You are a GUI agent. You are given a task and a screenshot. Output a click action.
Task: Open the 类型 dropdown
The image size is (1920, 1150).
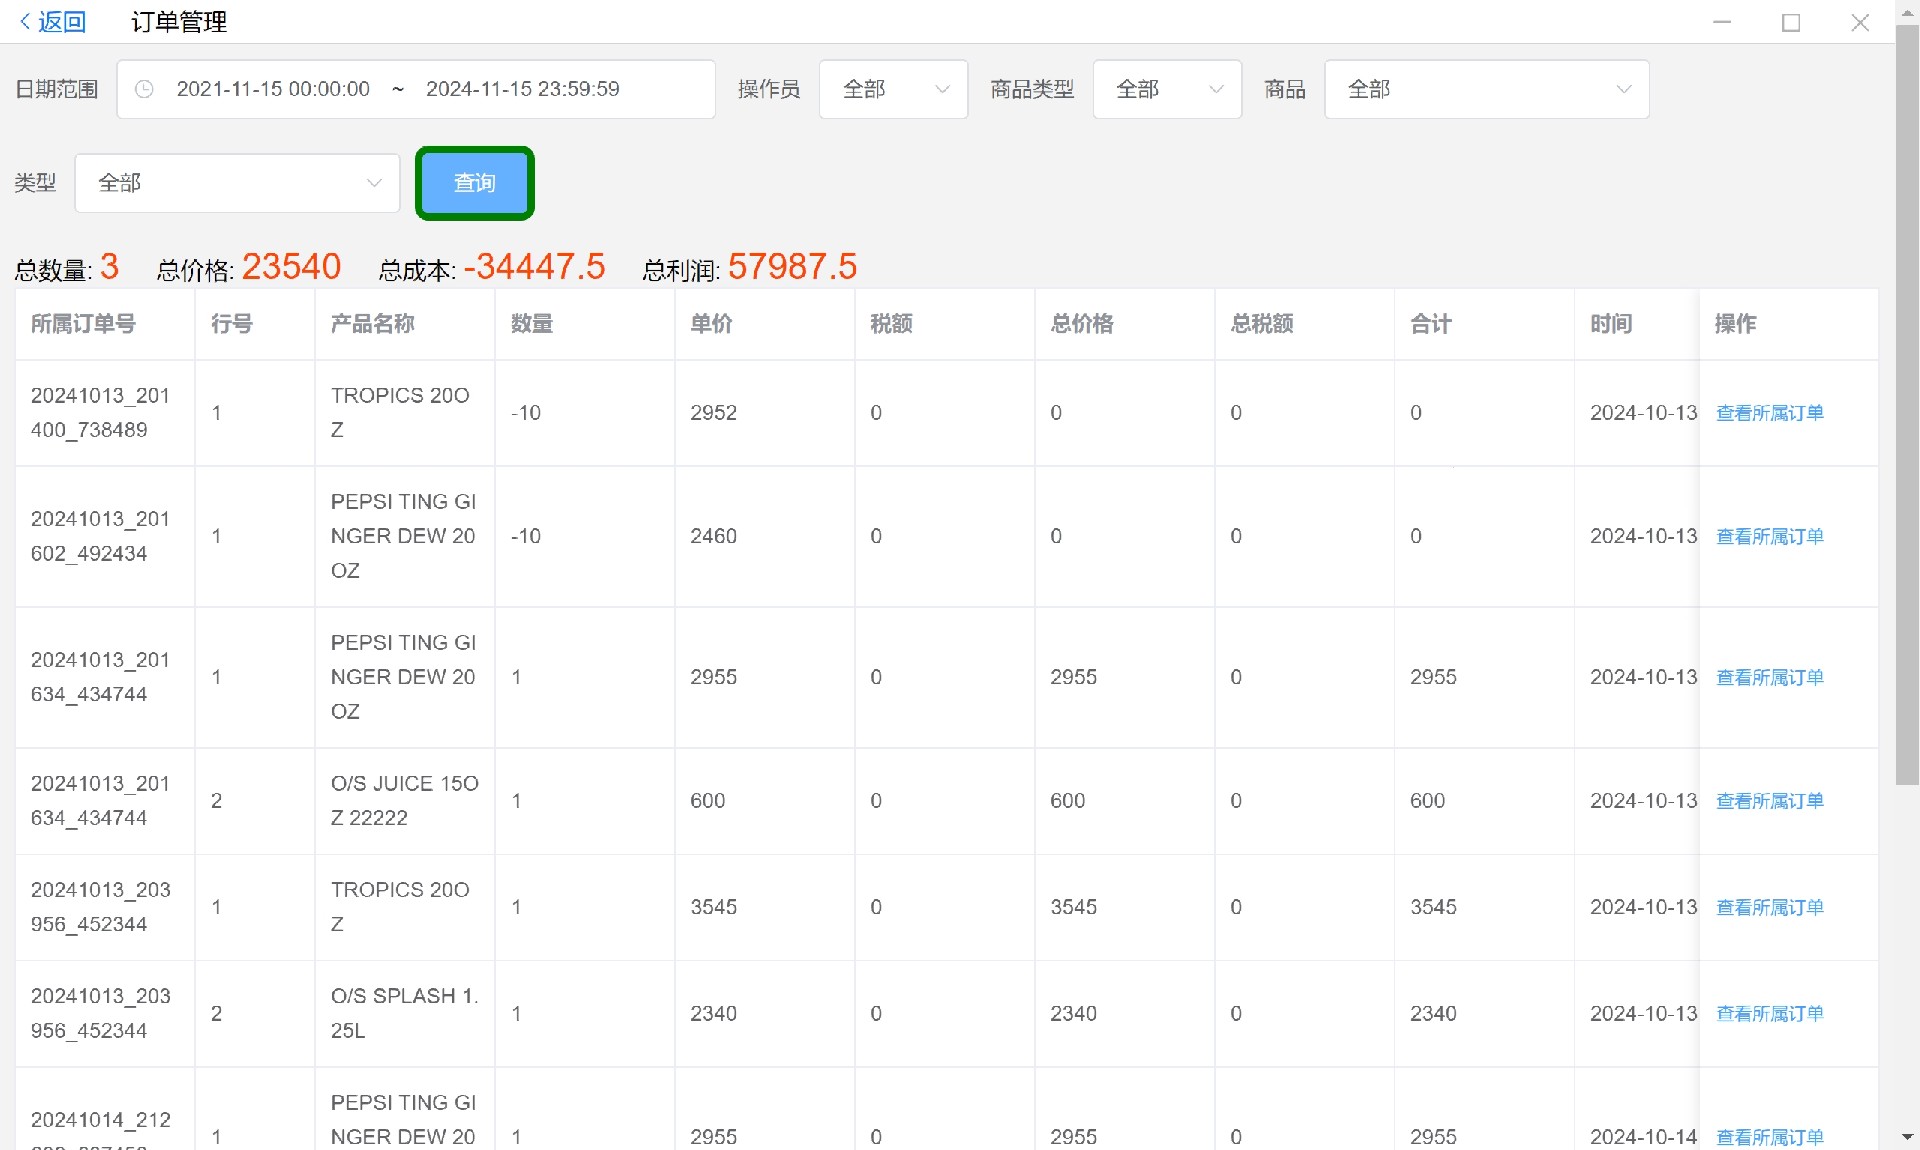[x=237, y=183]
